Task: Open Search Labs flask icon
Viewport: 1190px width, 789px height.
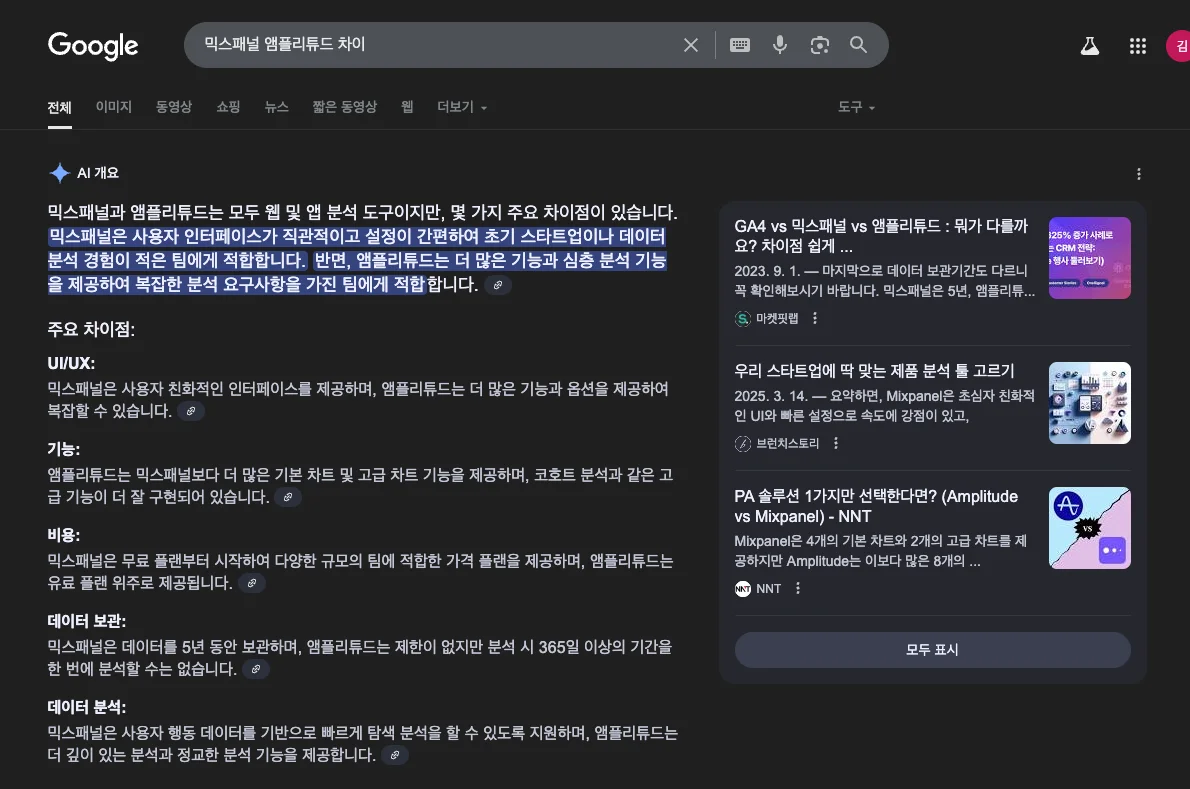Action: click(1090, 46)
